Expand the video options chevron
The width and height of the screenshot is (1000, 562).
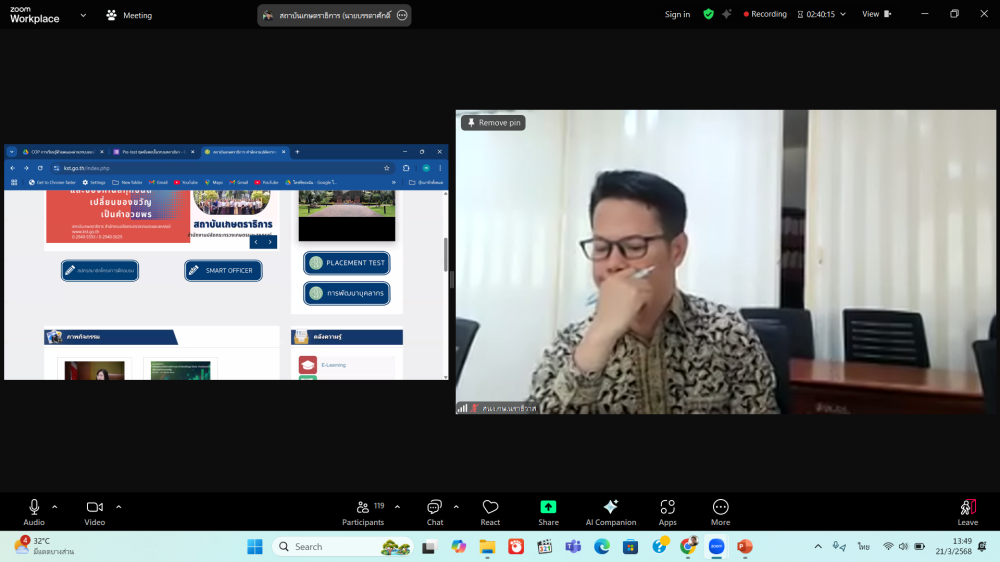click(118, 506)
